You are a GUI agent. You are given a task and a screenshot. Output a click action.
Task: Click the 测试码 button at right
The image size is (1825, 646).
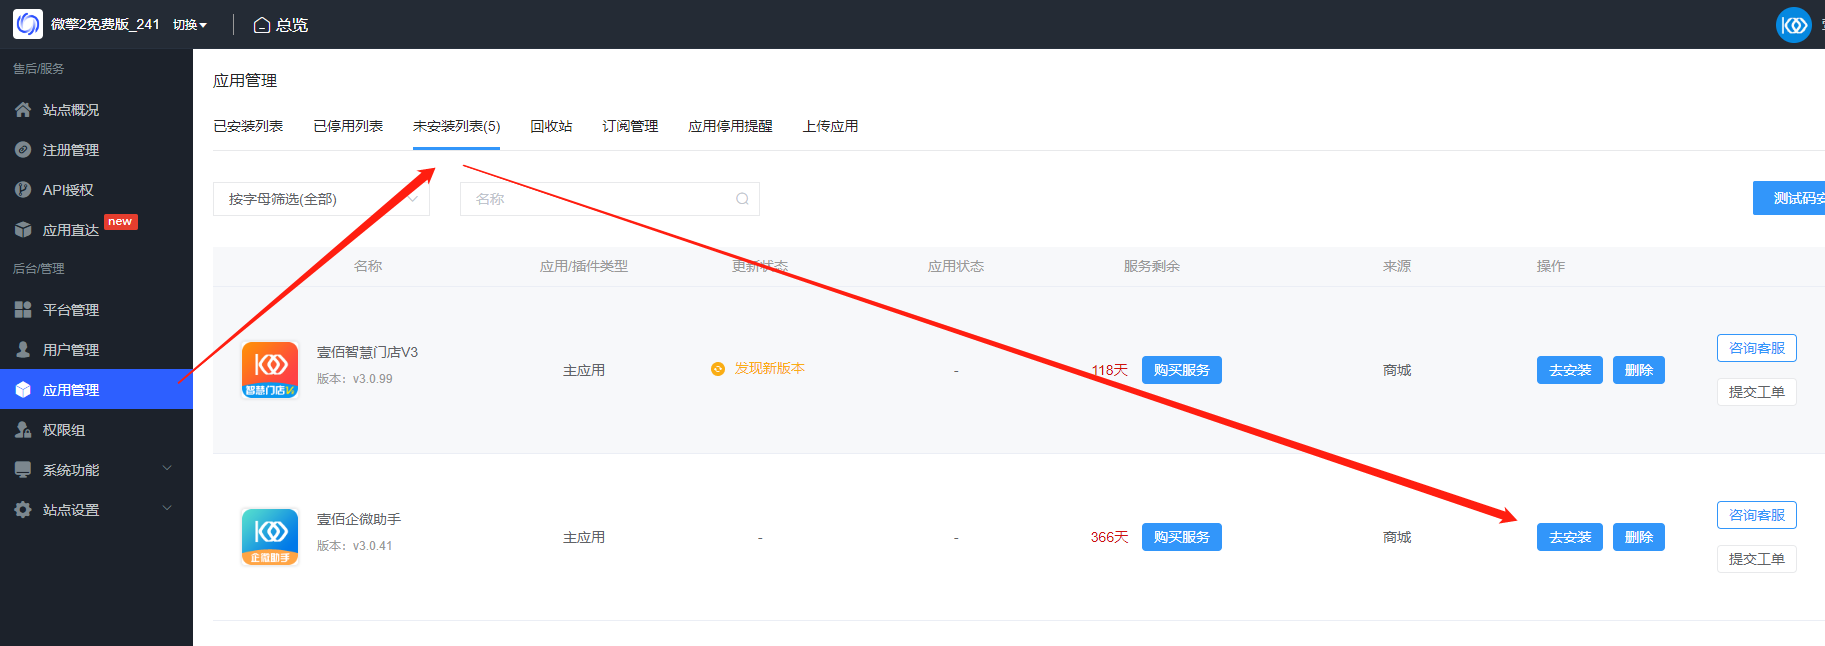[1789, 198]
